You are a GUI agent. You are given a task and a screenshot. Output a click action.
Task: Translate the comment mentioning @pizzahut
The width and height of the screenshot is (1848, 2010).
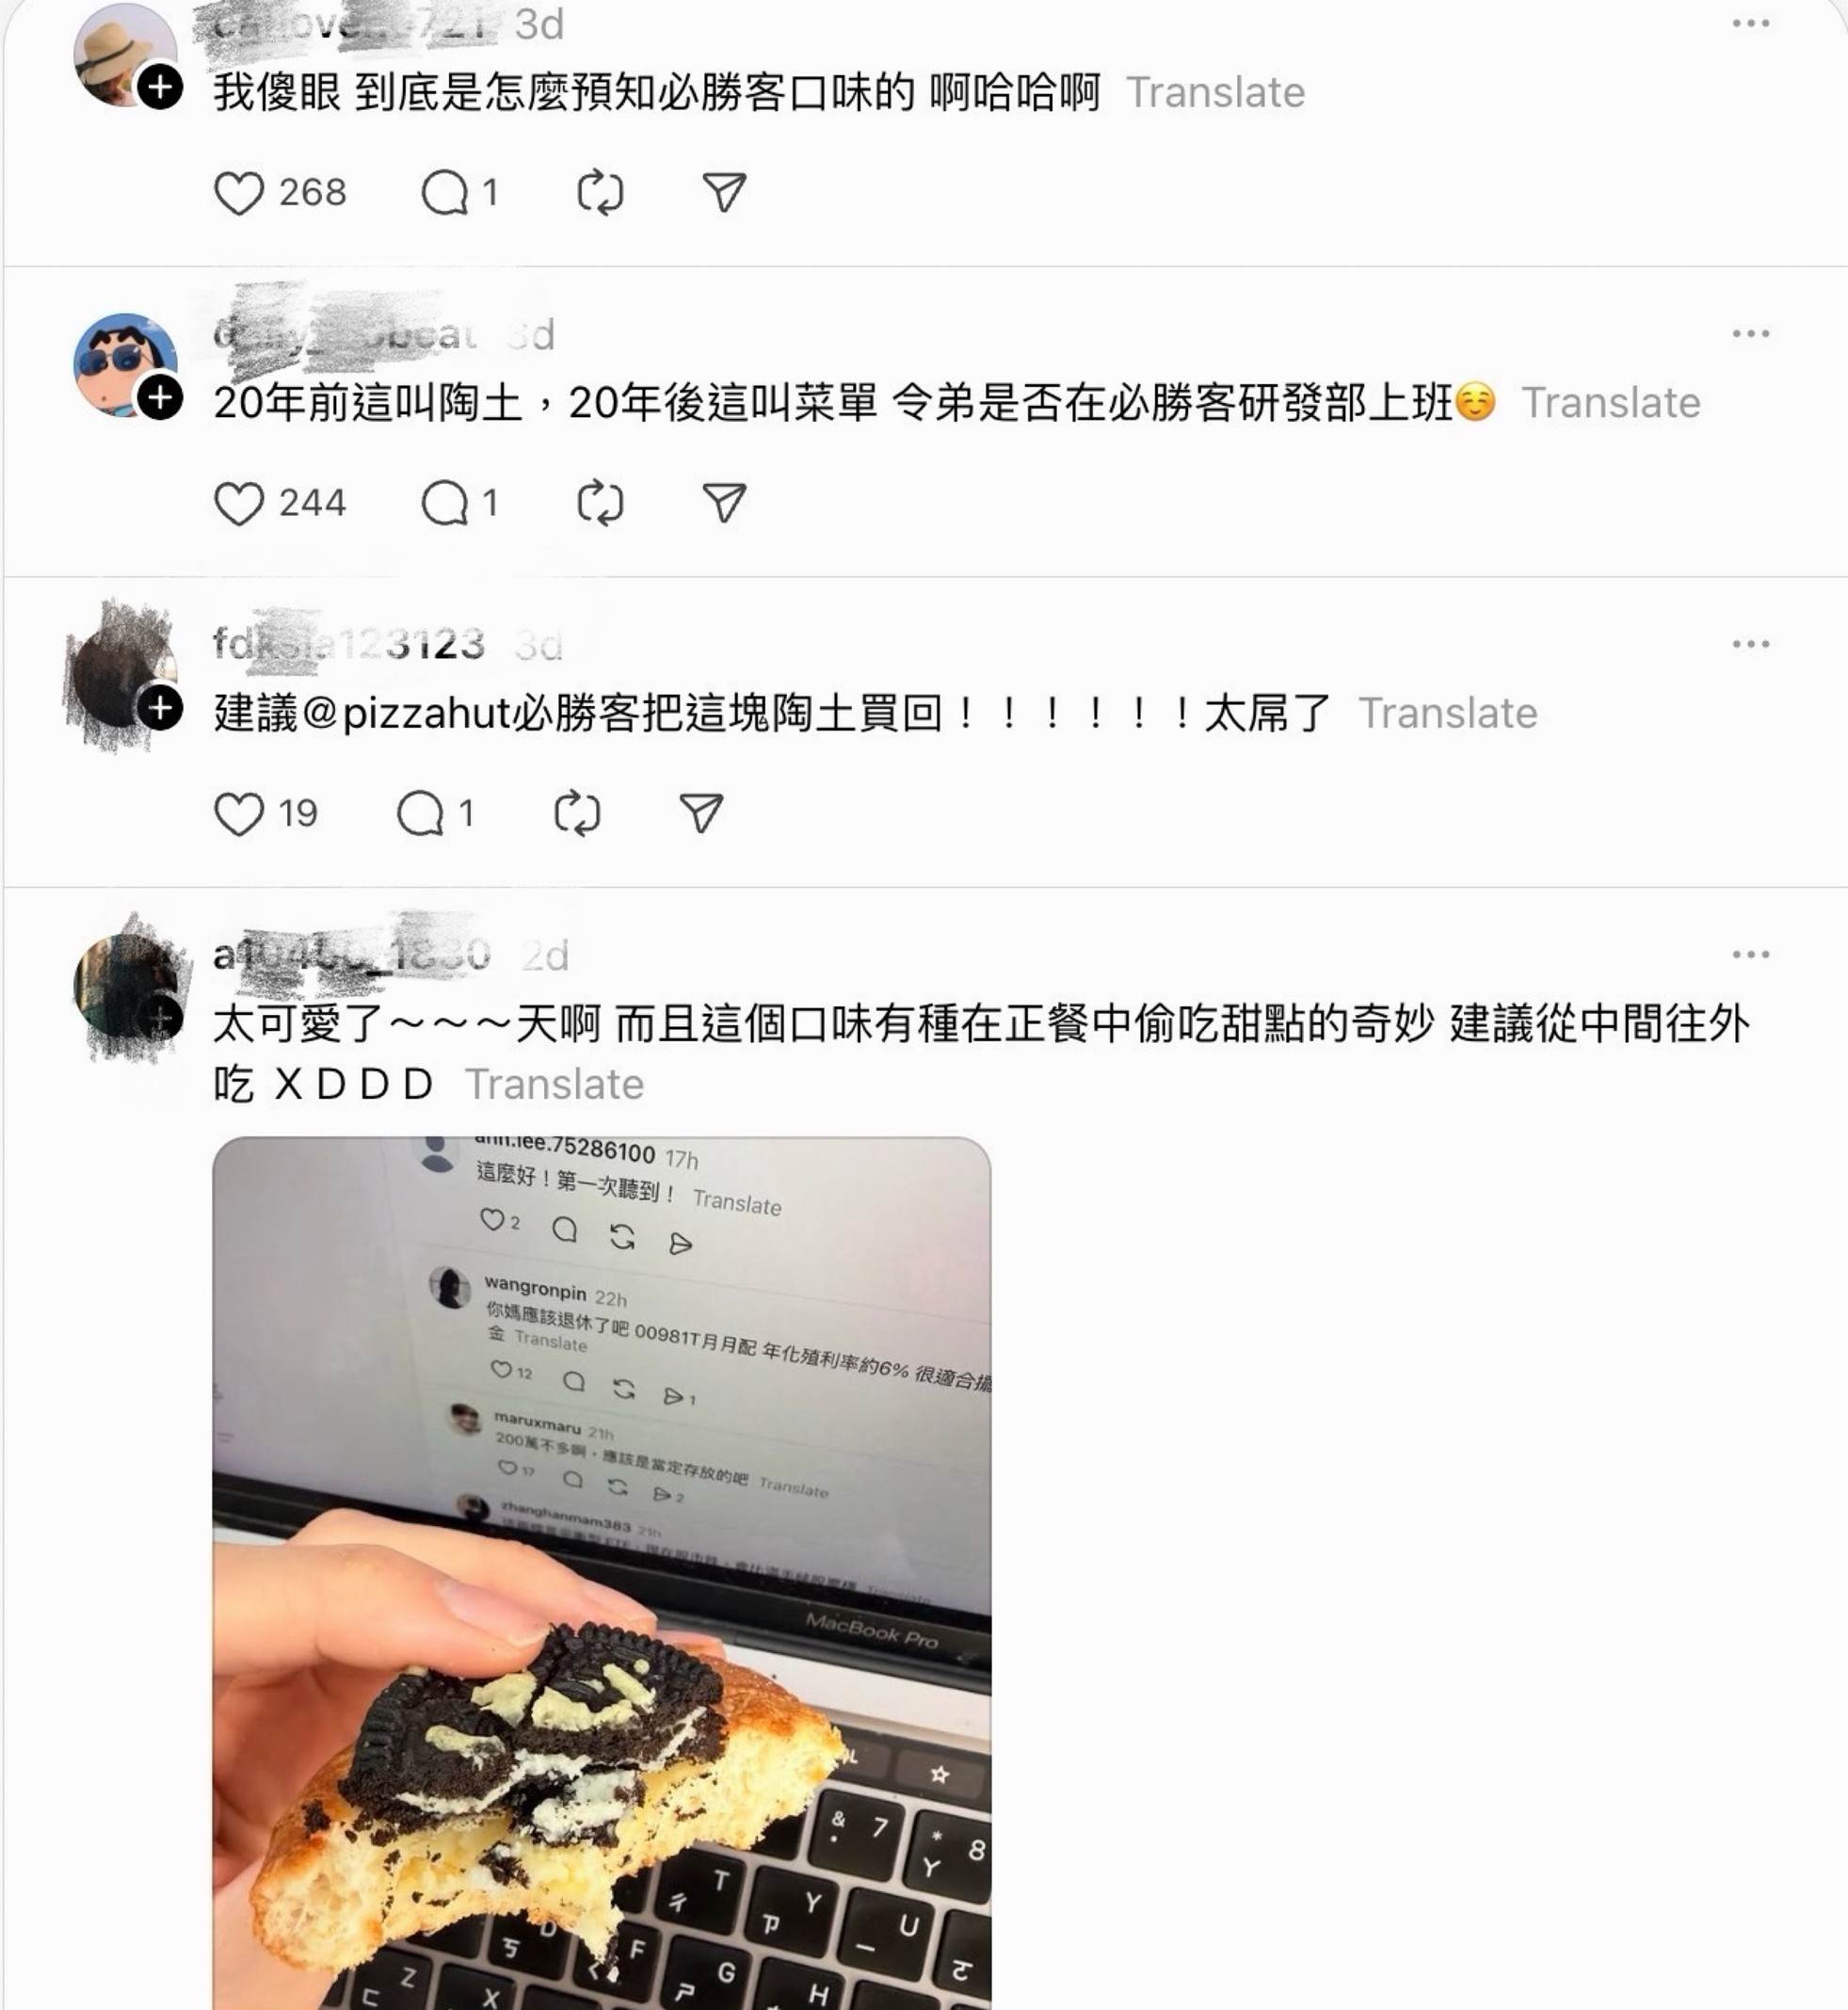click(1447, 714)
